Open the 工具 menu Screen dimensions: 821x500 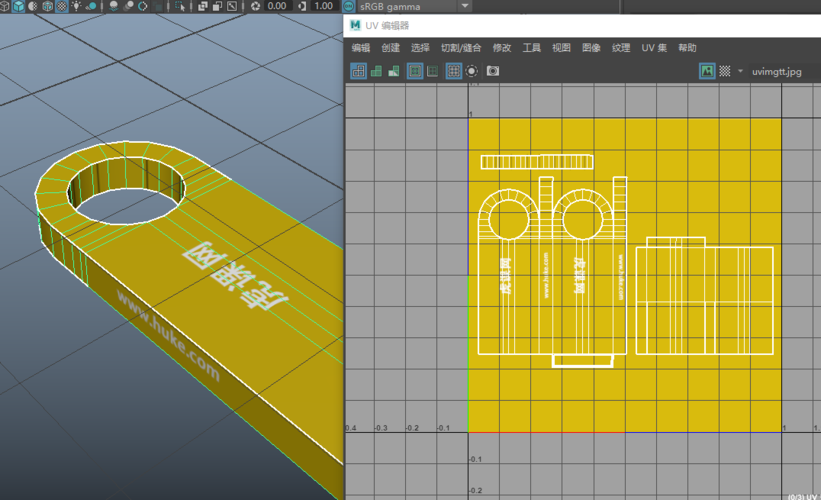[x=532, y=48]
